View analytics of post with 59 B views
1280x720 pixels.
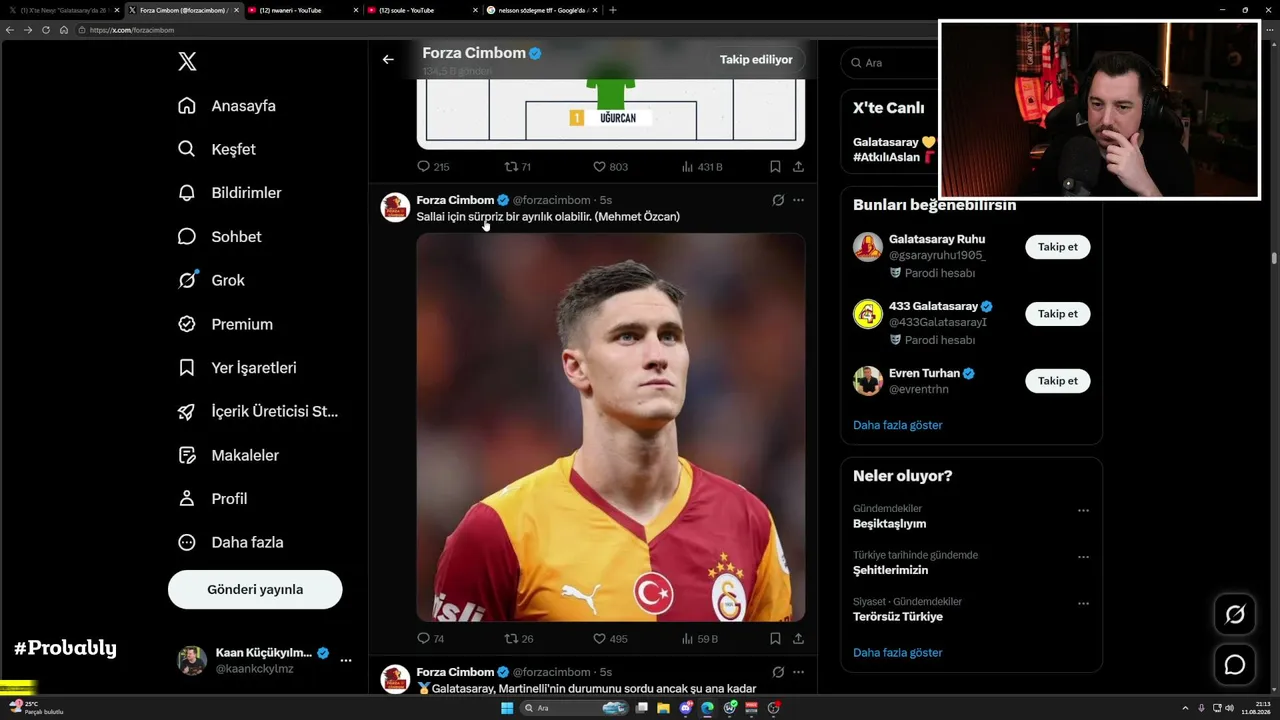click(x=700, y=639)
